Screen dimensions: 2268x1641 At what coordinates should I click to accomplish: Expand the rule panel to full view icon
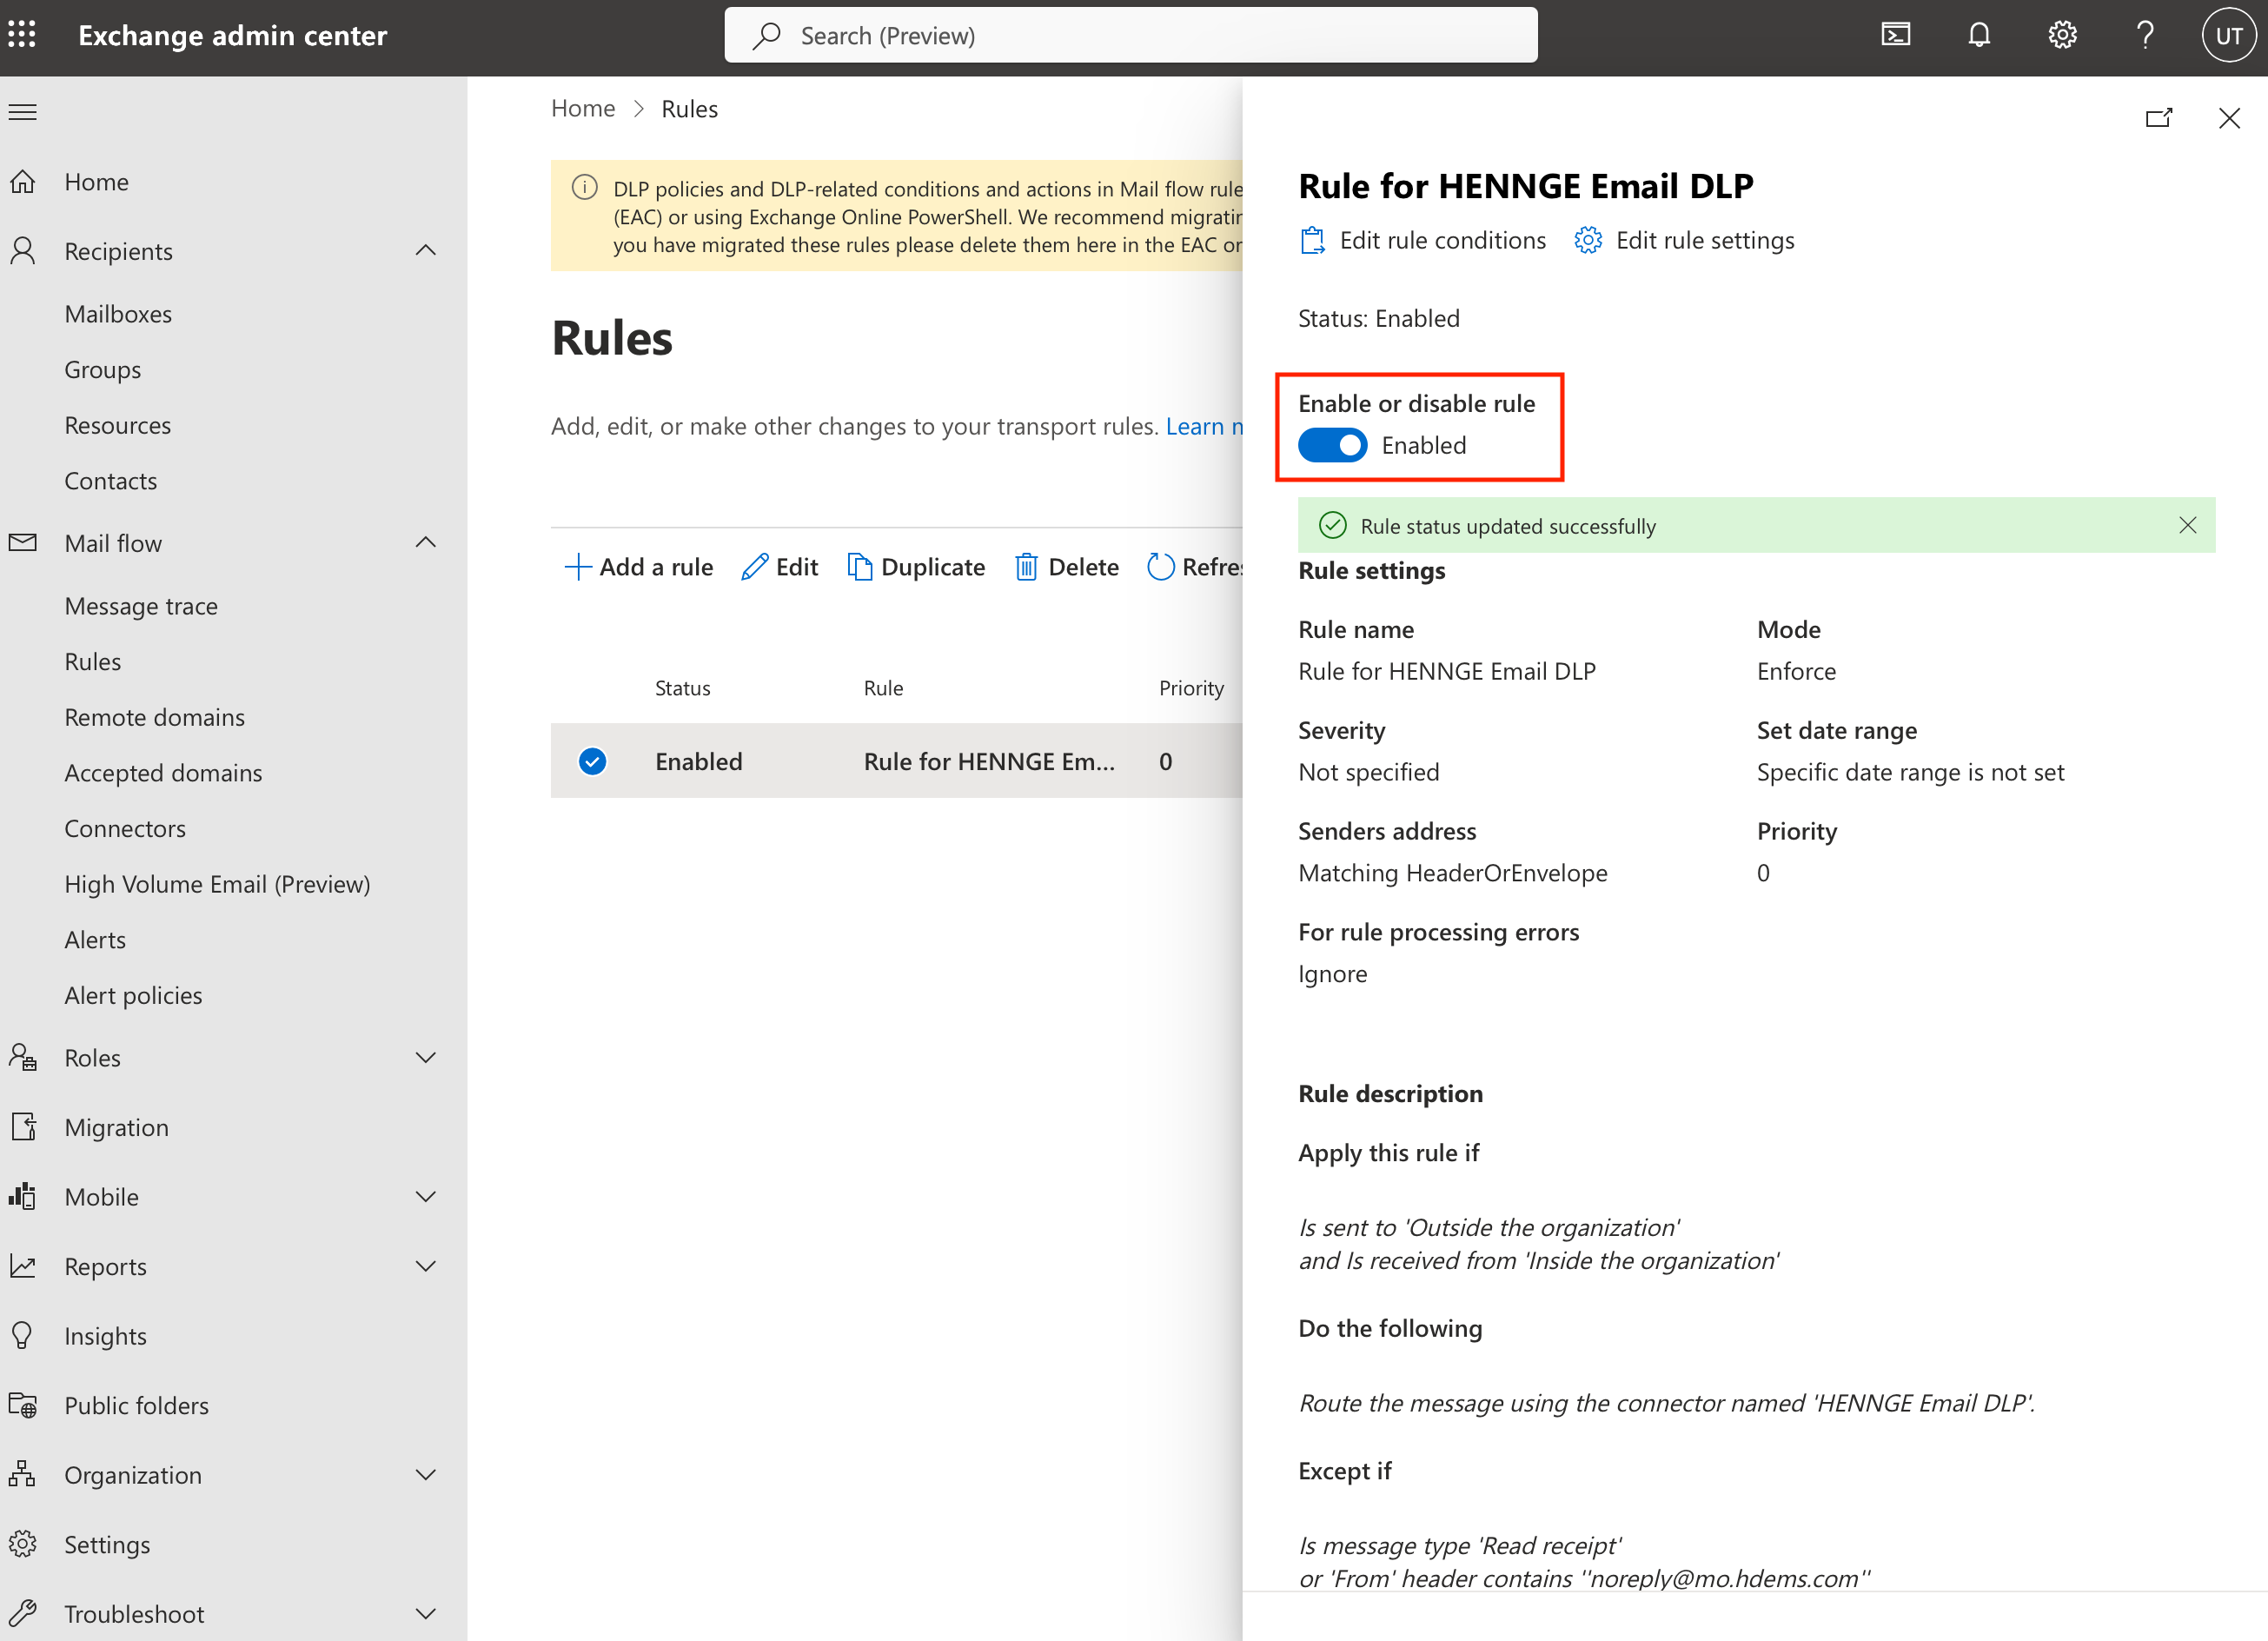[x=2159, y=118]
